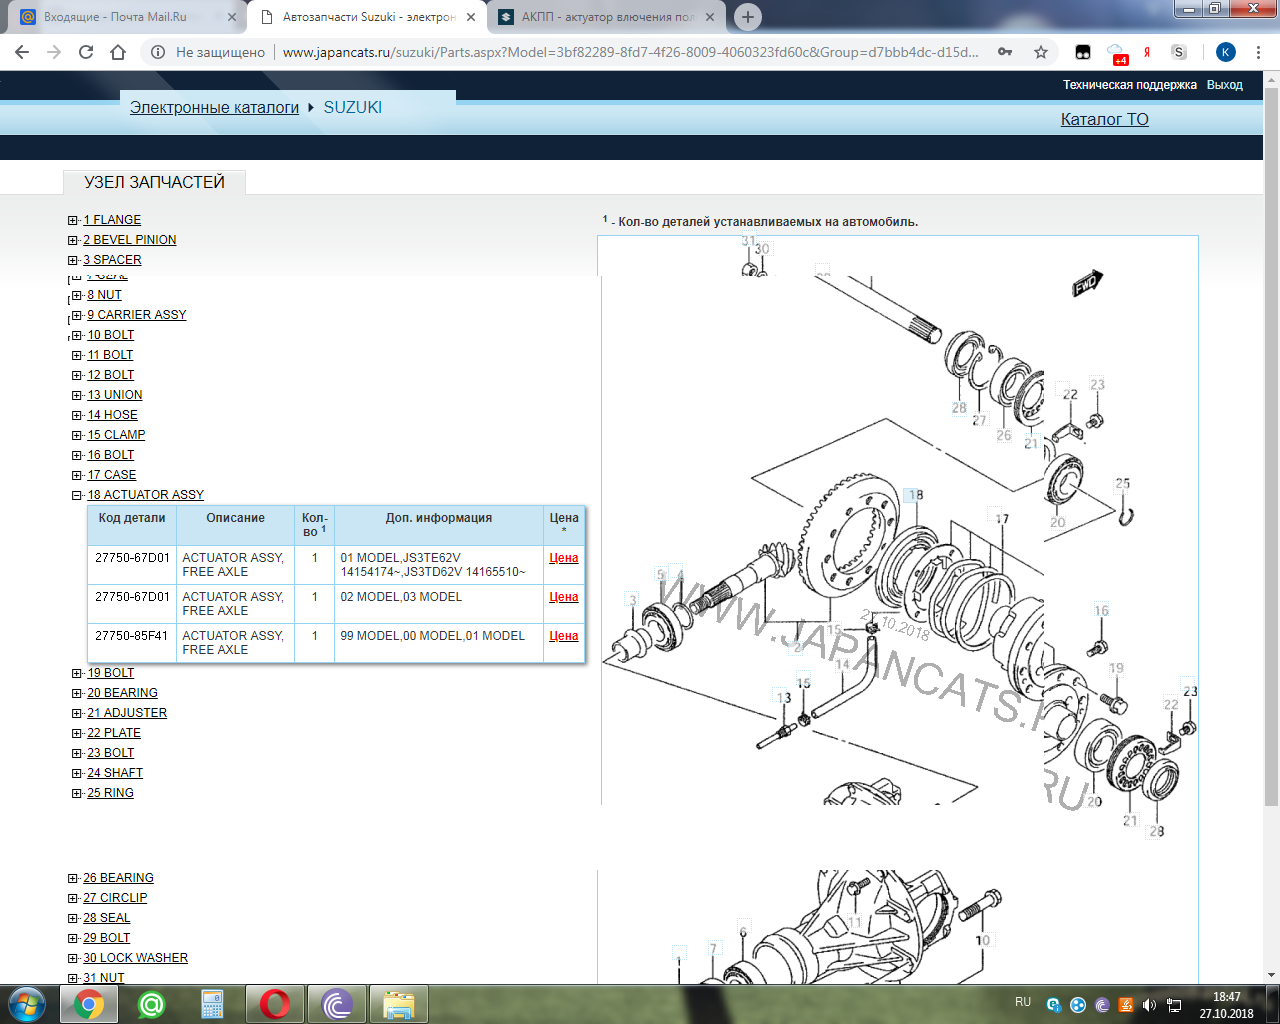Image resolution: width=1280 pixels, height=1024 pixels.
Task: Open the Электронные каталоги breadcrumb link
Action: coord(214,107)
